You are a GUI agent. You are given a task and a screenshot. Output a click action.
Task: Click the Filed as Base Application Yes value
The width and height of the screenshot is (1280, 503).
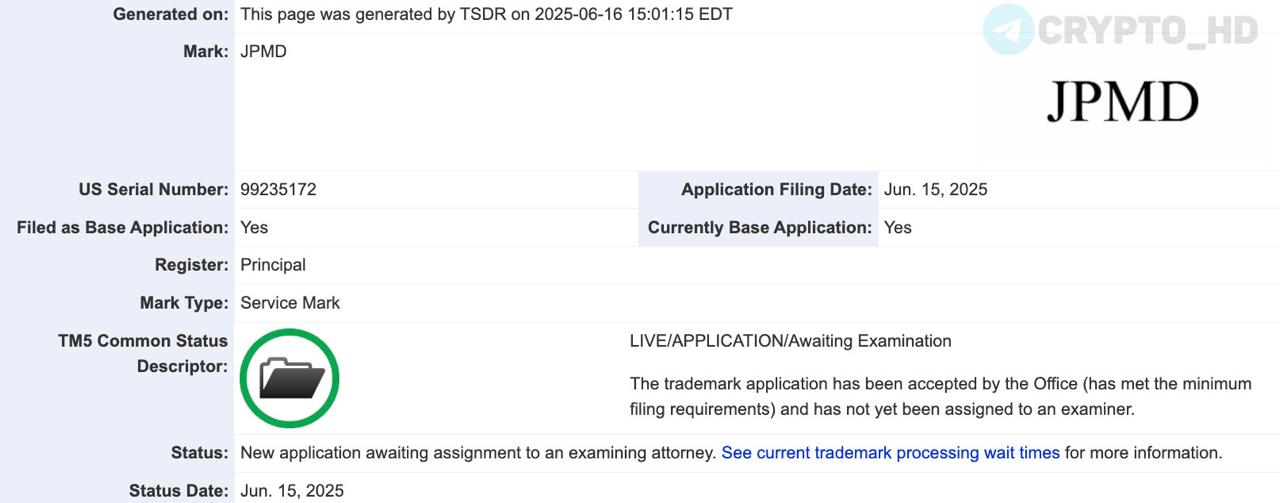(254, 228)
